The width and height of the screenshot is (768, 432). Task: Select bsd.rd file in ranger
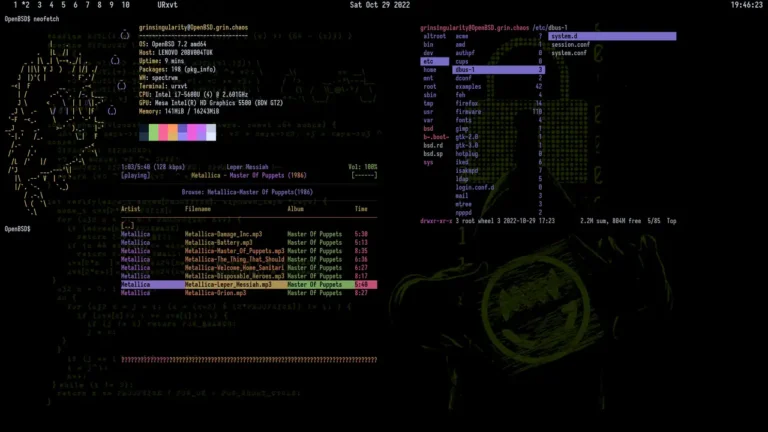[x=433, y=145]
